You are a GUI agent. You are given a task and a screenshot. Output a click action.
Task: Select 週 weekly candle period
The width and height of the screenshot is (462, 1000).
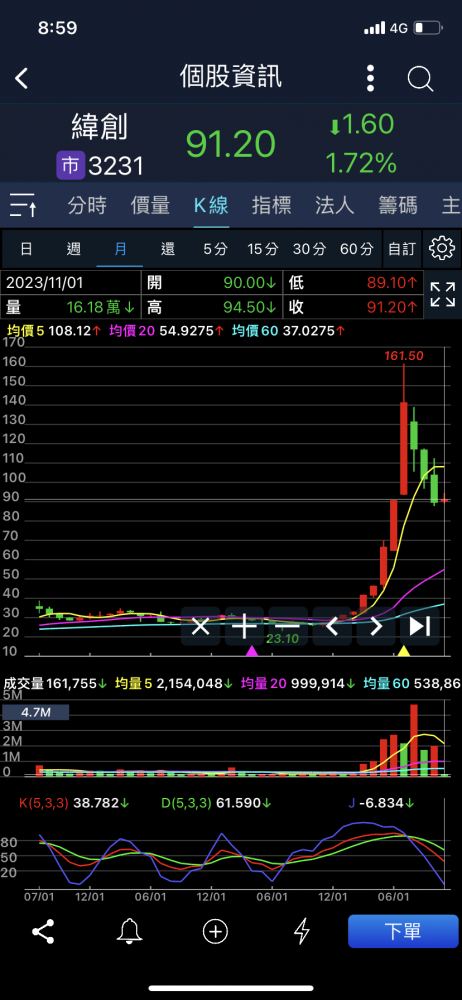(73, 248)
